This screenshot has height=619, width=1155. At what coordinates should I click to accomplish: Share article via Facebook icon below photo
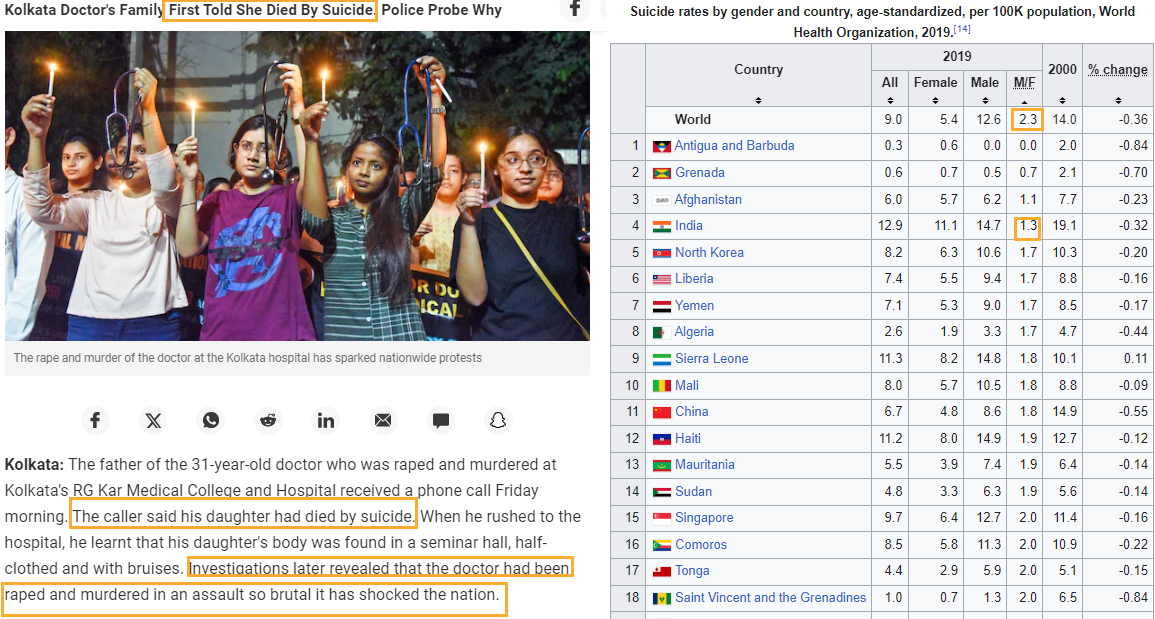tap(95, 421)
